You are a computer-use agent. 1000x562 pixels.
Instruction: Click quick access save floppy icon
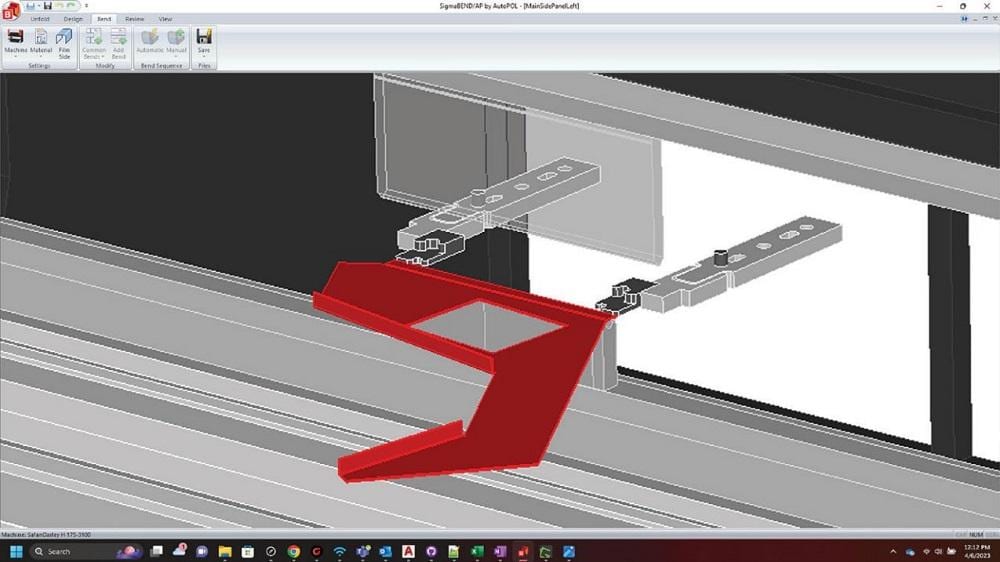pyautogui.click(x=47, y=6)
